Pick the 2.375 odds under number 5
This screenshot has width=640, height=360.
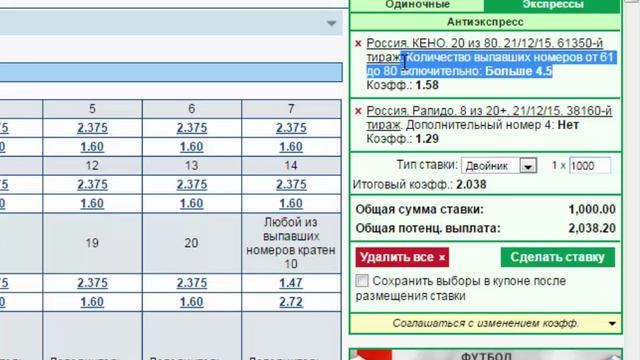point(92,128)
